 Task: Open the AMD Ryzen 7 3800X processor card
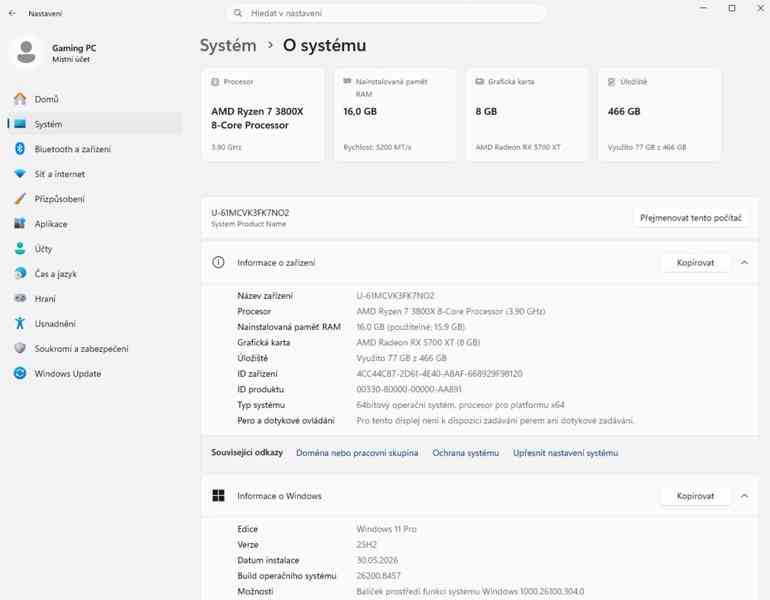click(263, 115)
